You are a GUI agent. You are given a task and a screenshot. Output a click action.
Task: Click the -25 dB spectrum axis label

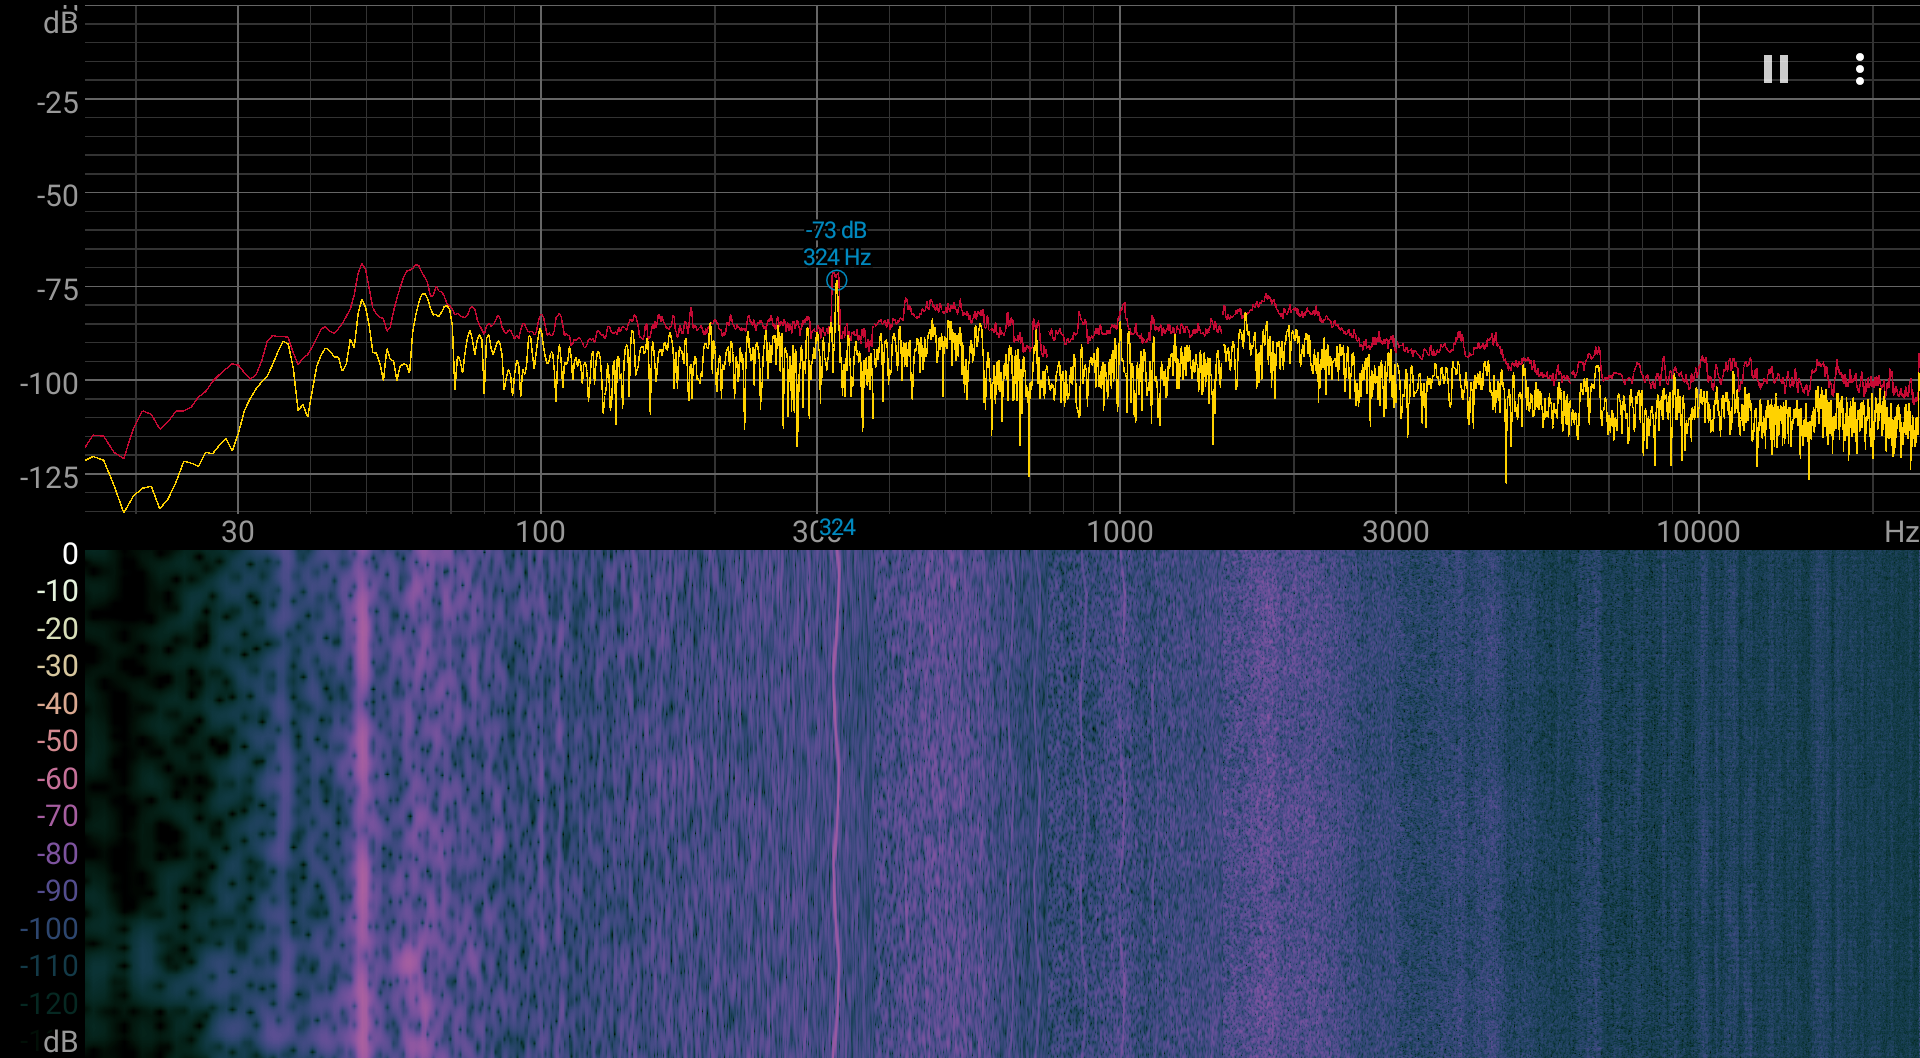pos(57,103)
